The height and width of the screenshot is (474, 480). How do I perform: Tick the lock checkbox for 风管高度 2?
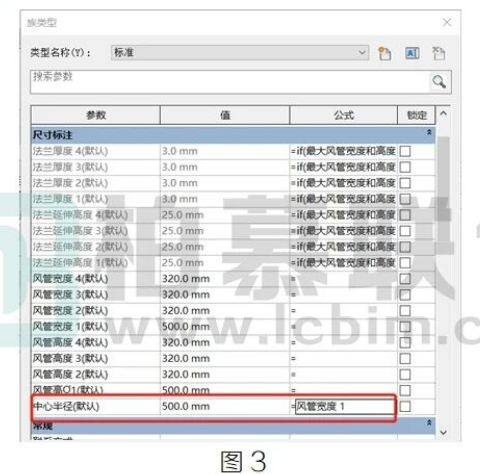pyautogui.click(x=405, y=374)
